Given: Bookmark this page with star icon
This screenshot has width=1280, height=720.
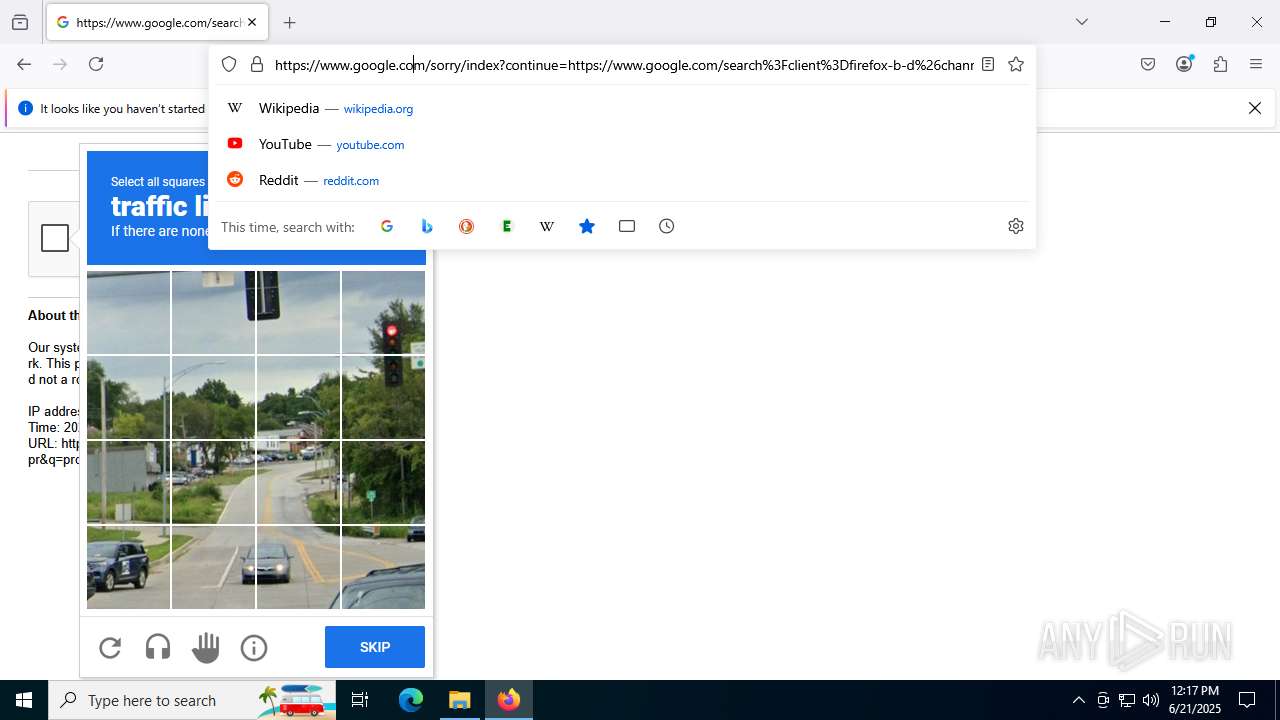Looking at the screenshot, I should 1016,64.
